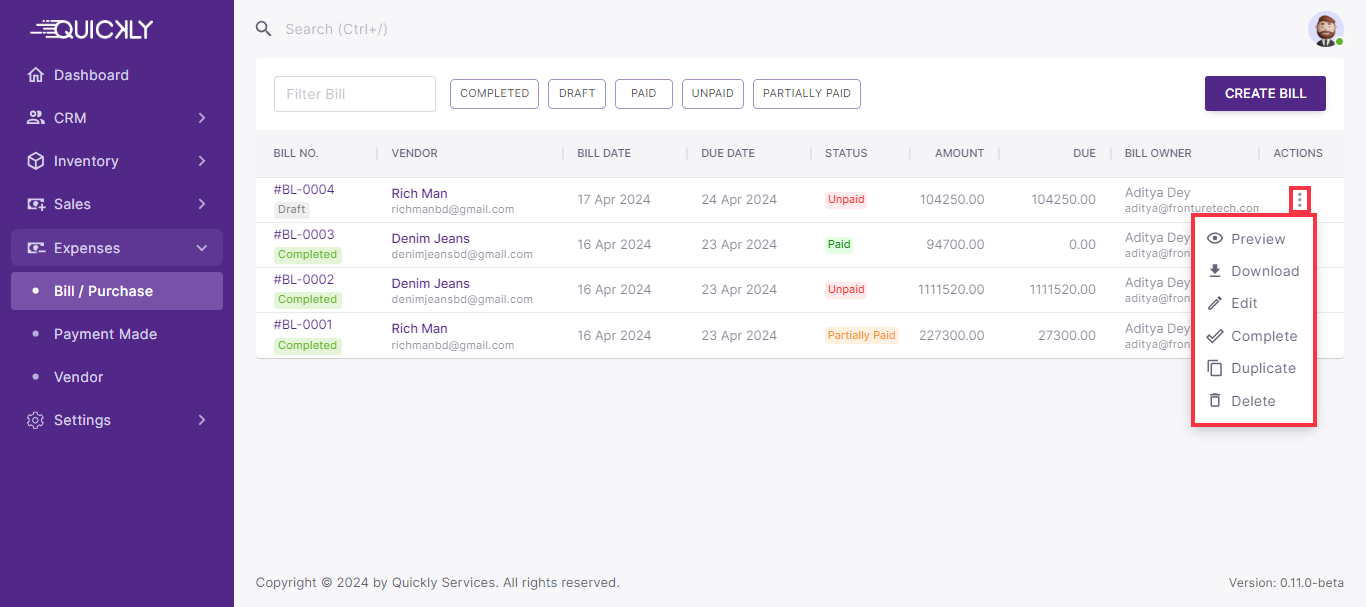Toggle the PARTIALLY PAID filter chip
Image resolution: width=1366 pixels, height=607 pixels.
(806, 94)
